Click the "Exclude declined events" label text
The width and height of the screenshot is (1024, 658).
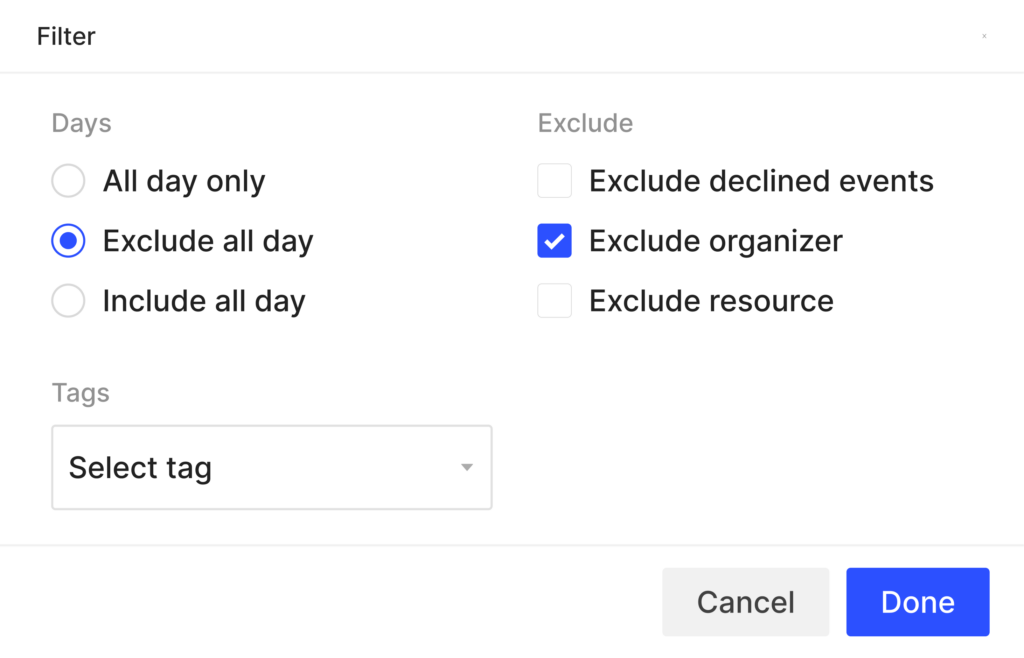coord(761,181)
